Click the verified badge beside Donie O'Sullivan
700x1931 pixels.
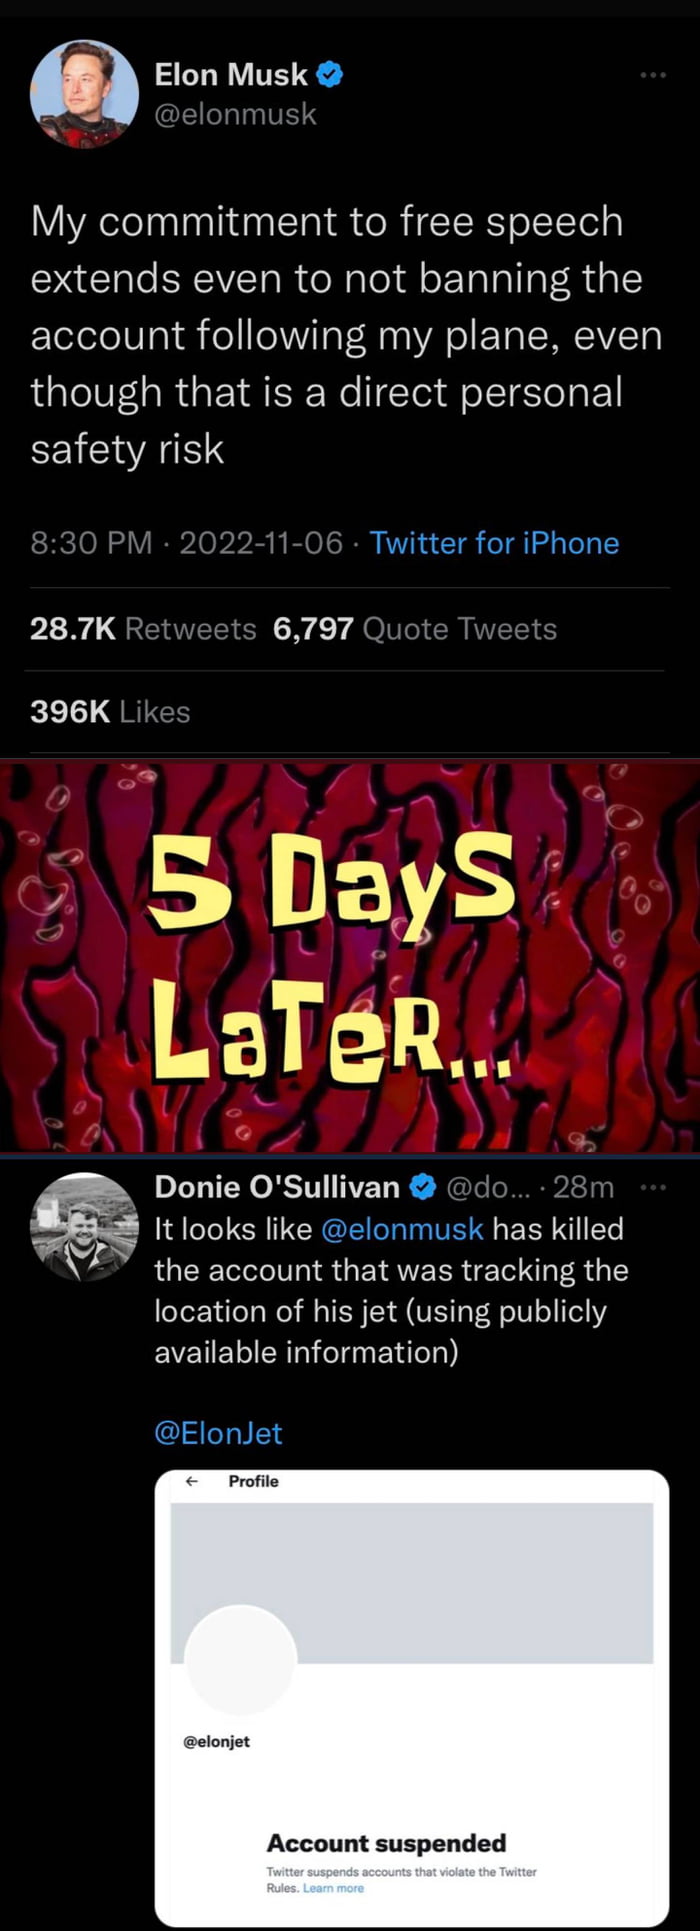[422, 1187]
